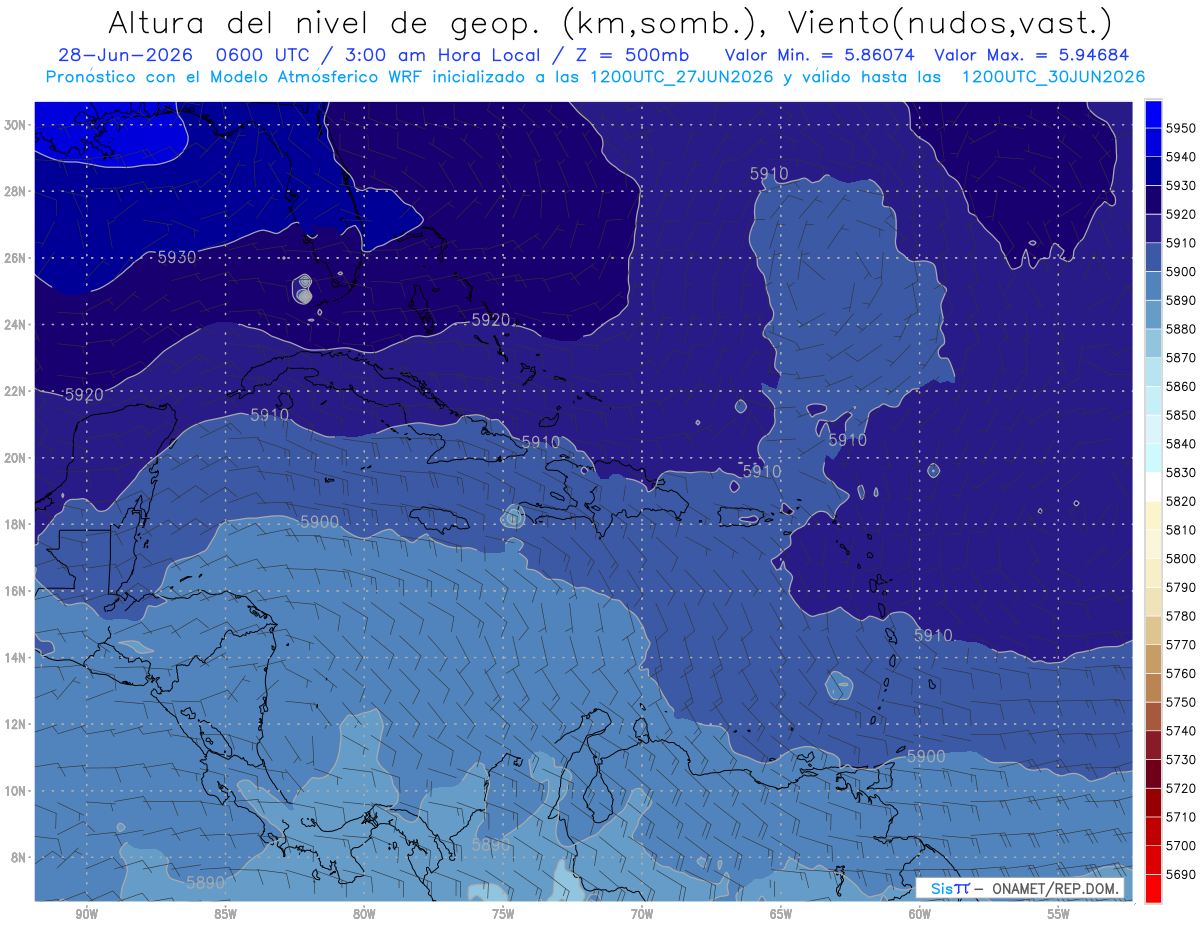Screen dimensions: 1200x927
Task: Click the 5810 color scale label
Action: (1182, 530)
